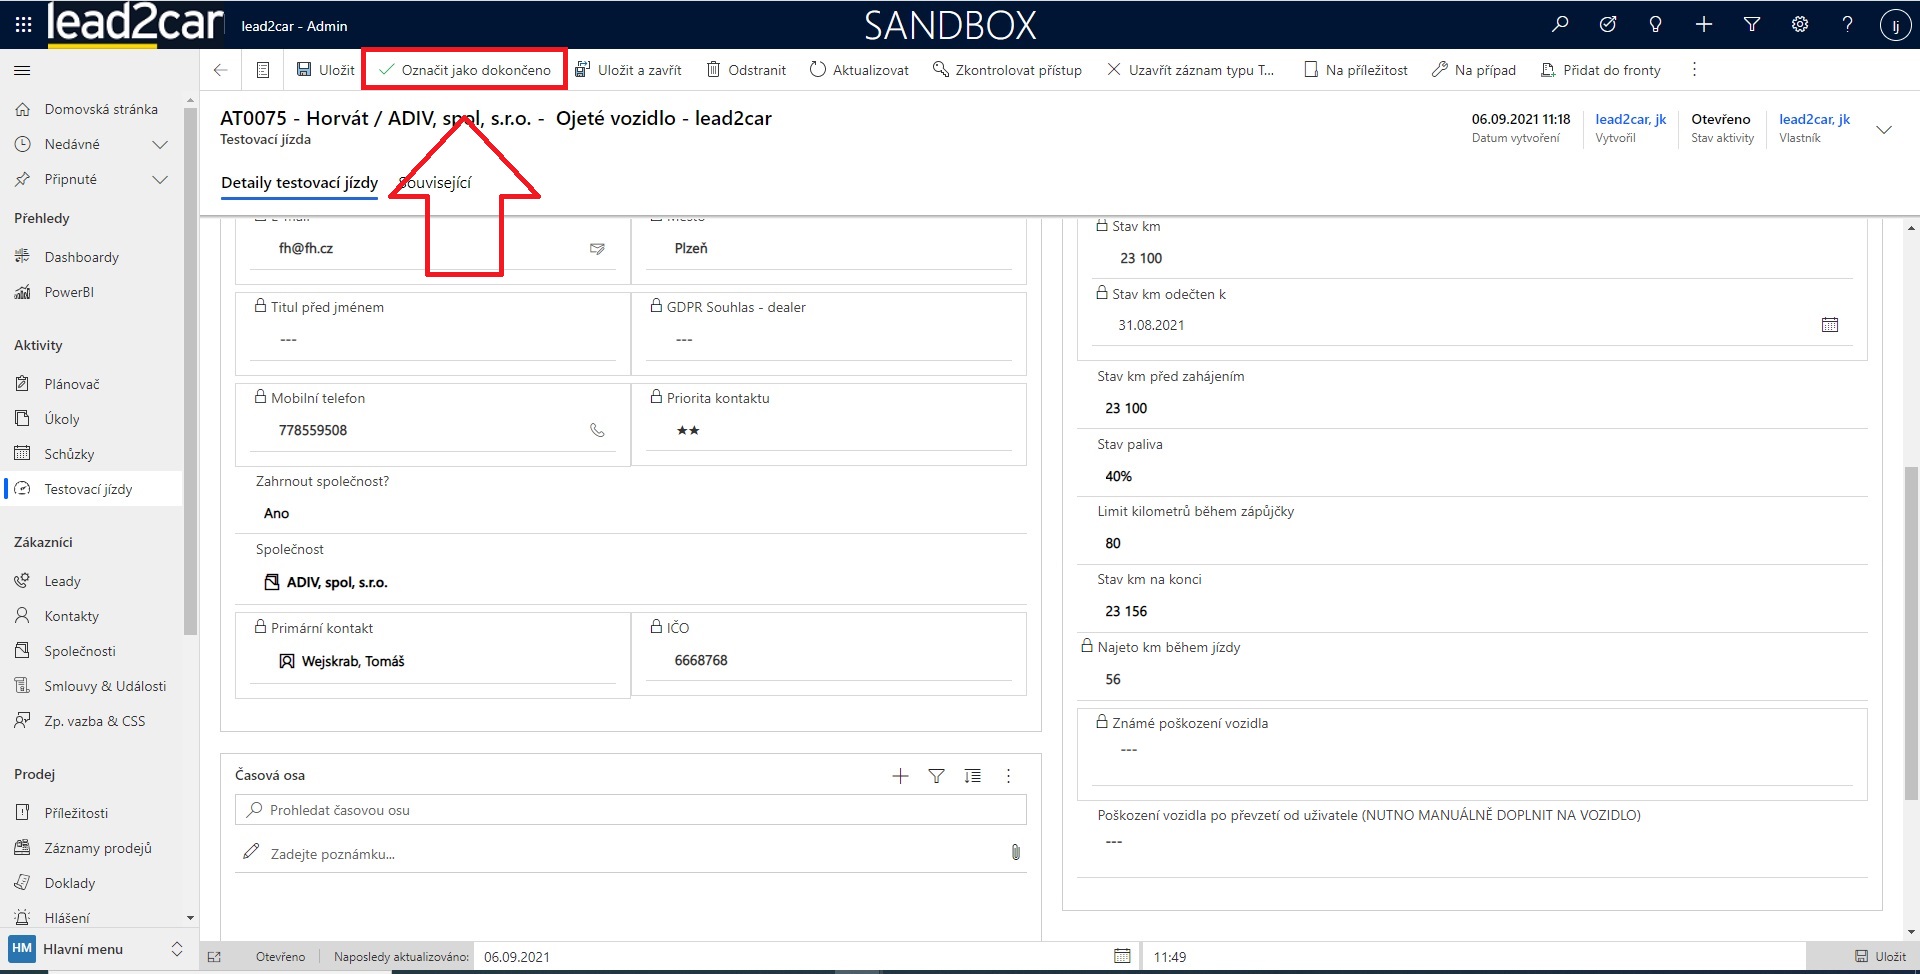This screenshot has width=1920, height=974.
Task: Switch to the Související tab
Action: click(436, 183)
